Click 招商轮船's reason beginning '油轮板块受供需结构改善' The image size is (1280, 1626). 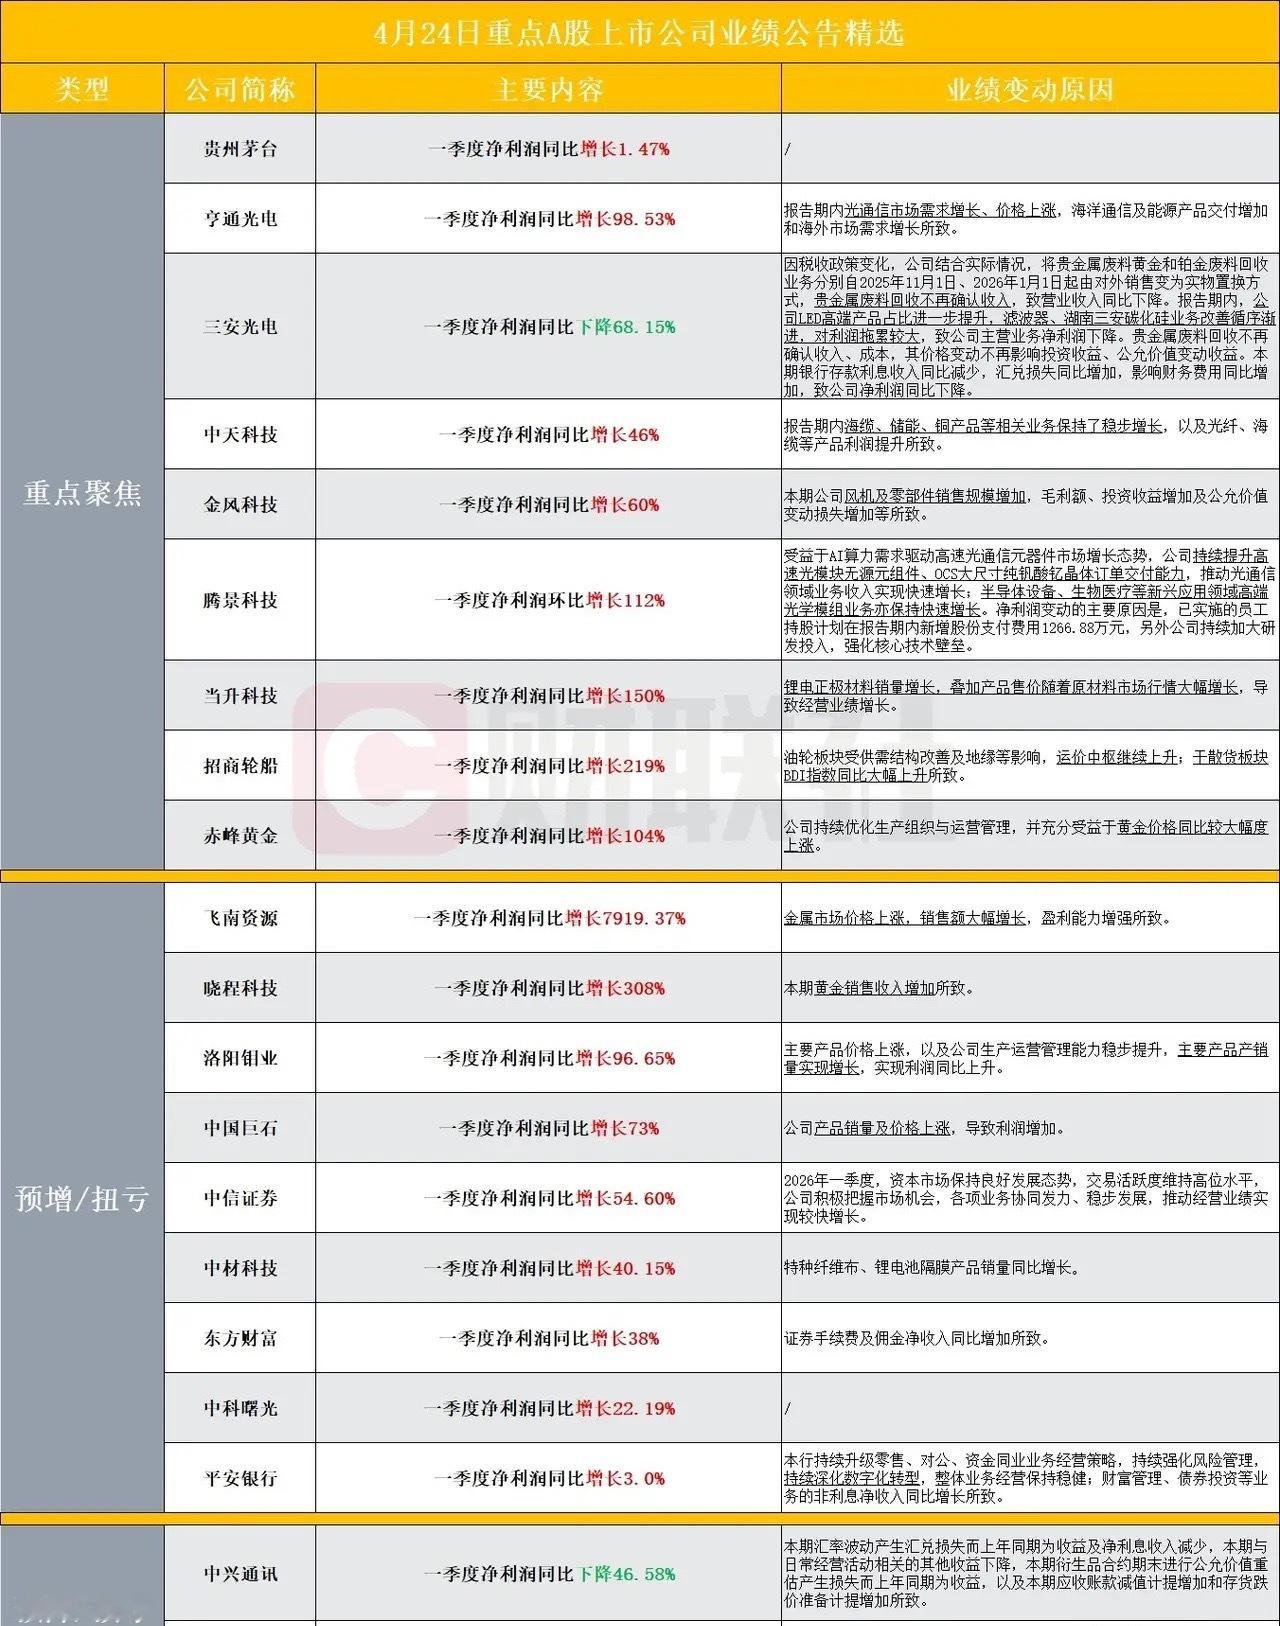[x=1026, y=766]
